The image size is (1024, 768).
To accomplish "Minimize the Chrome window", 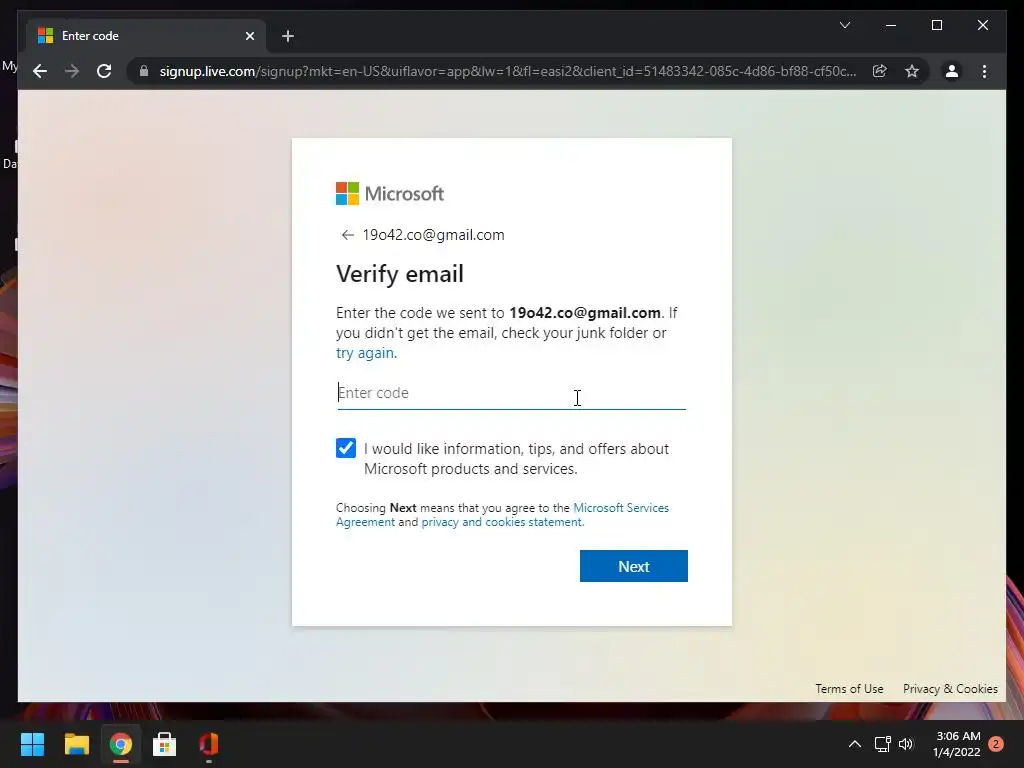I will (x=891, y=25).
